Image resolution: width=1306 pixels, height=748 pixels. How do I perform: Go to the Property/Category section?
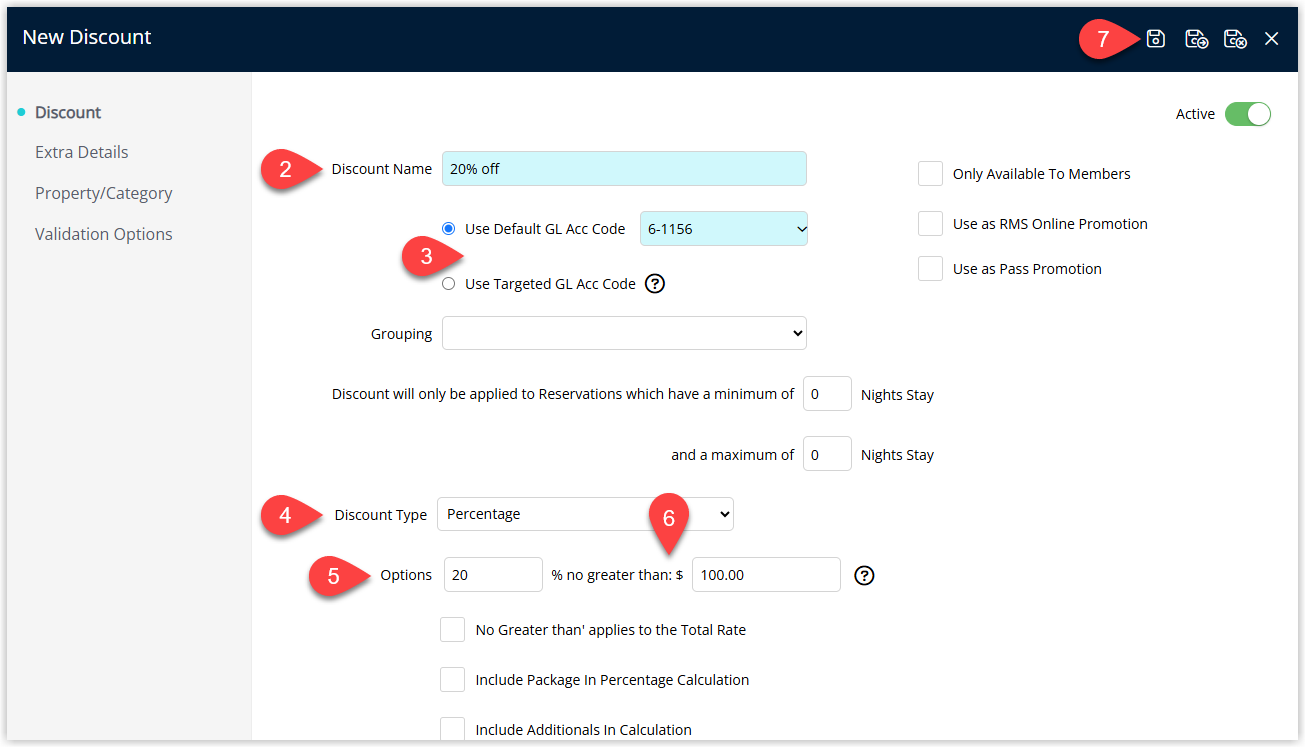click(x=104, y=193)
